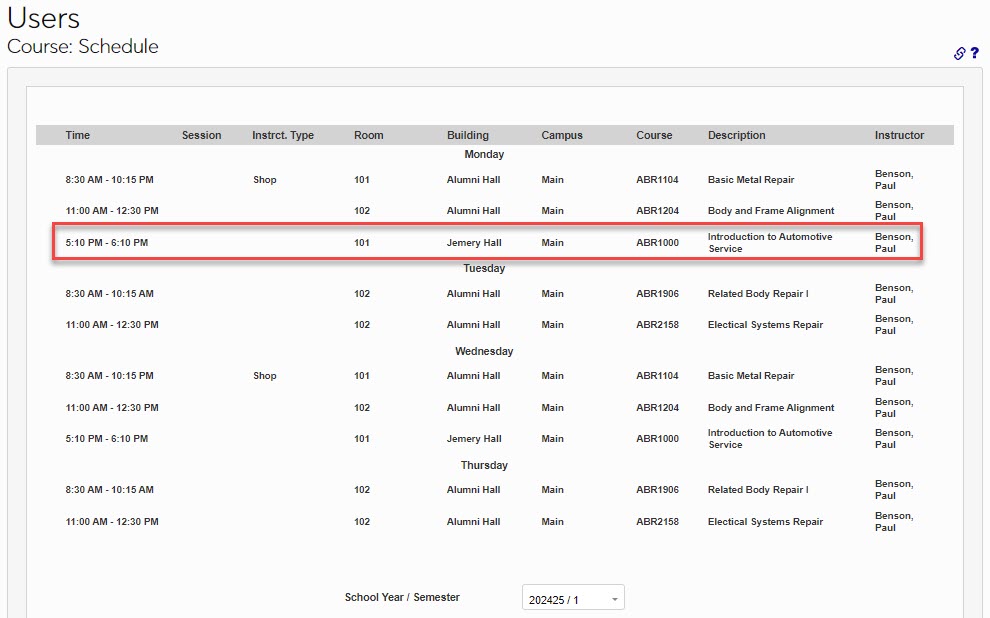990x618 pixels.
Task: Click Wednesday's Body and Frame Alignment description
Action: (770, 408)
